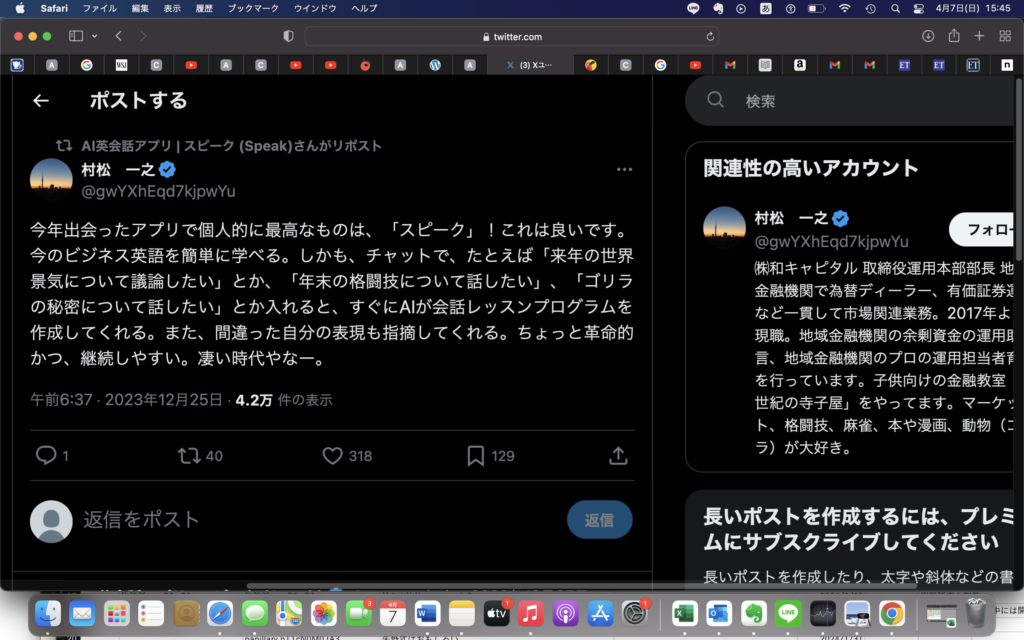Open the 履歴 menu

pos(203,8)
